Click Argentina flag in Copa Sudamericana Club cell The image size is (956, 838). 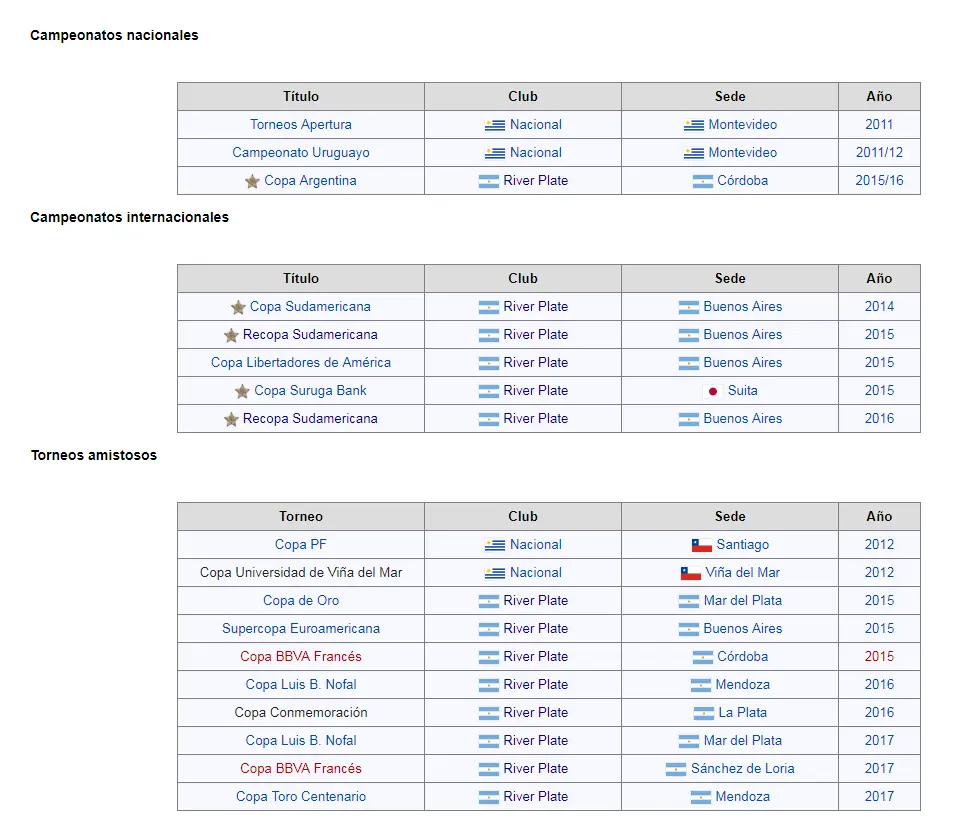(488, 307)
